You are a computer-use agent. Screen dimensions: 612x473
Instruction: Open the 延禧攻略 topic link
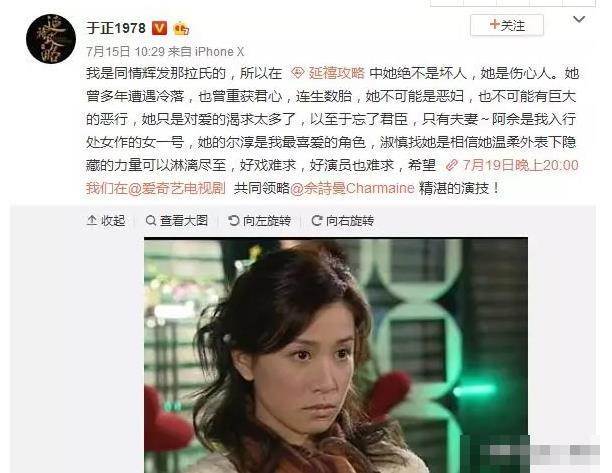click(336, 73)
